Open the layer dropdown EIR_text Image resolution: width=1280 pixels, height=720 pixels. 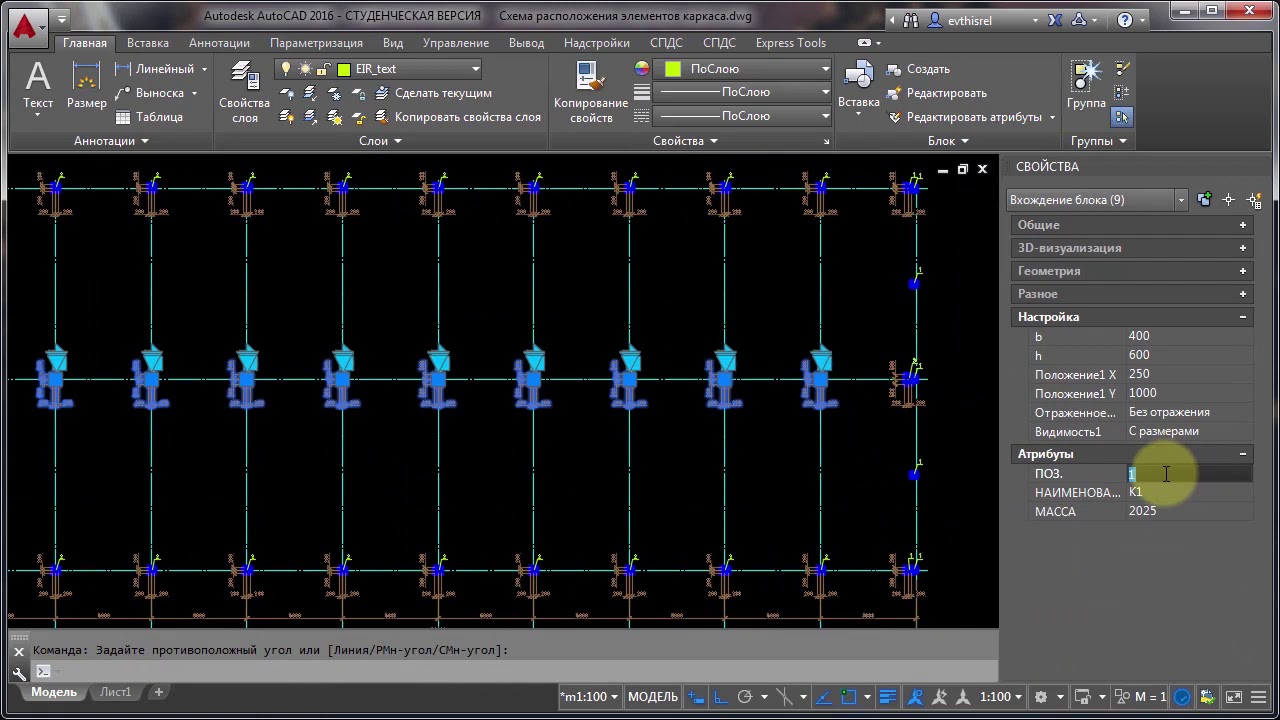[380, 69]
